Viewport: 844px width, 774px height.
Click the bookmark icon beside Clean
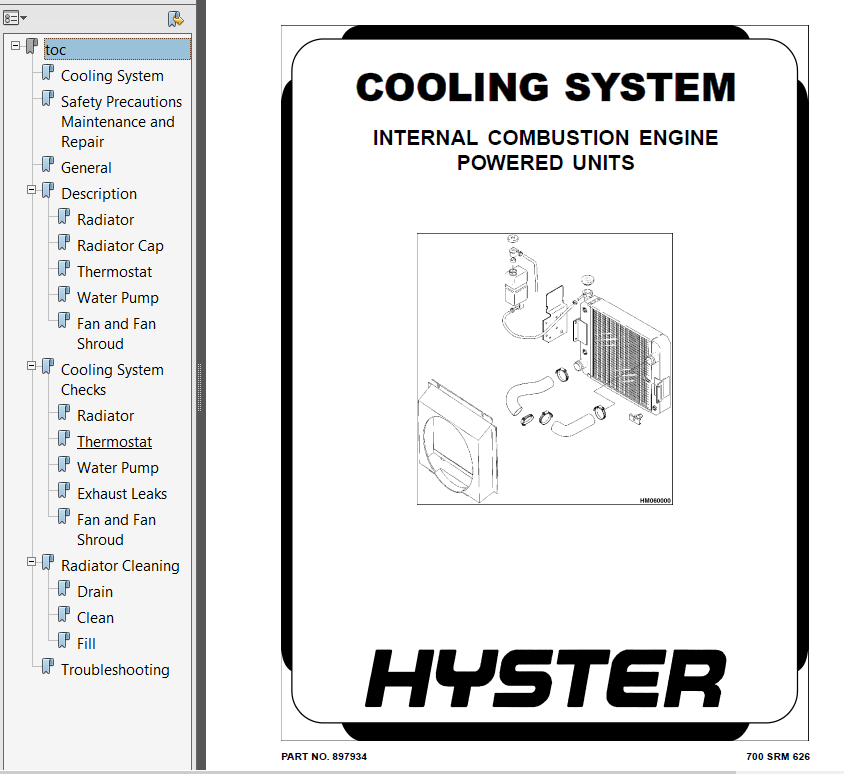[64, 614]
